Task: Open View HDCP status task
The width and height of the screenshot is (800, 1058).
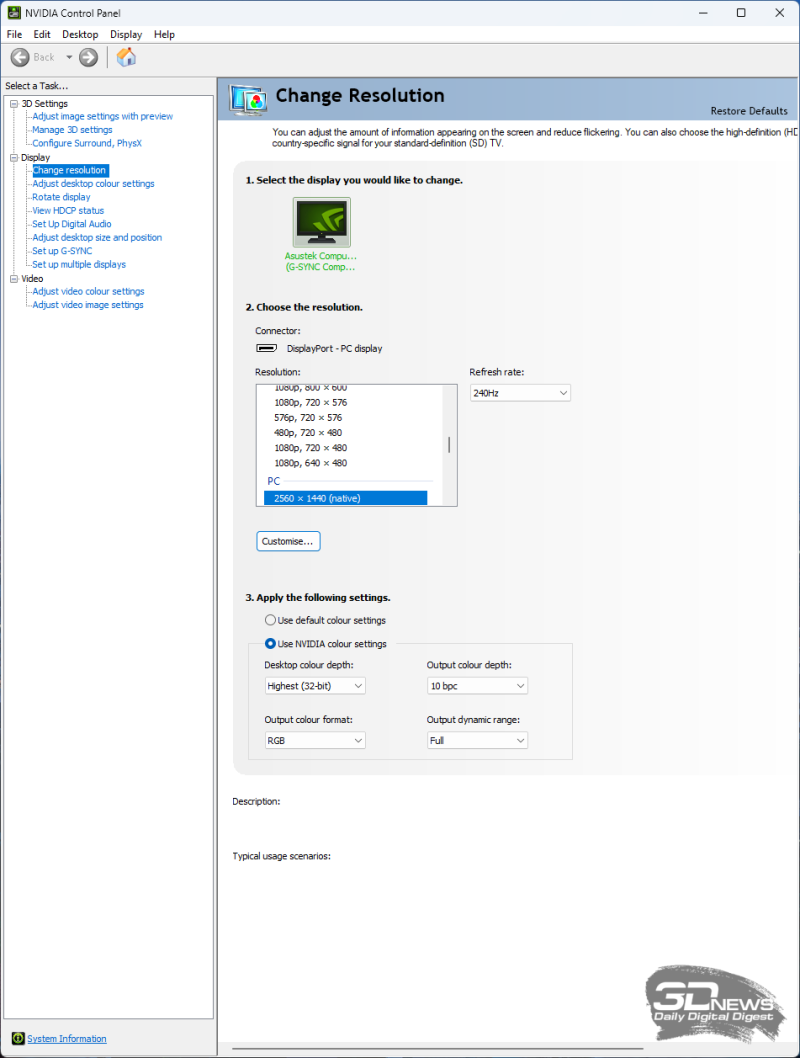Action: coord(68,211)
